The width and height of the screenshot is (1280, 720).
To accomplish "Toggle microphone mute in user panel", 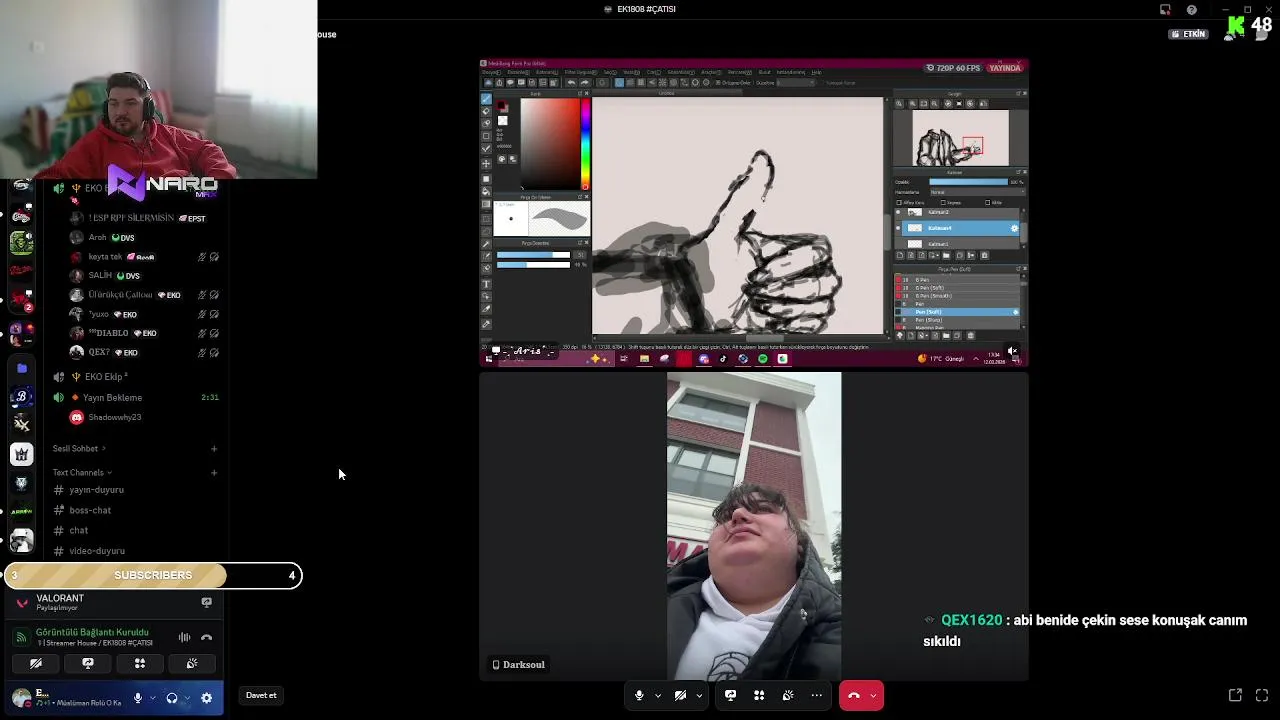I will (x=138, y=698).
